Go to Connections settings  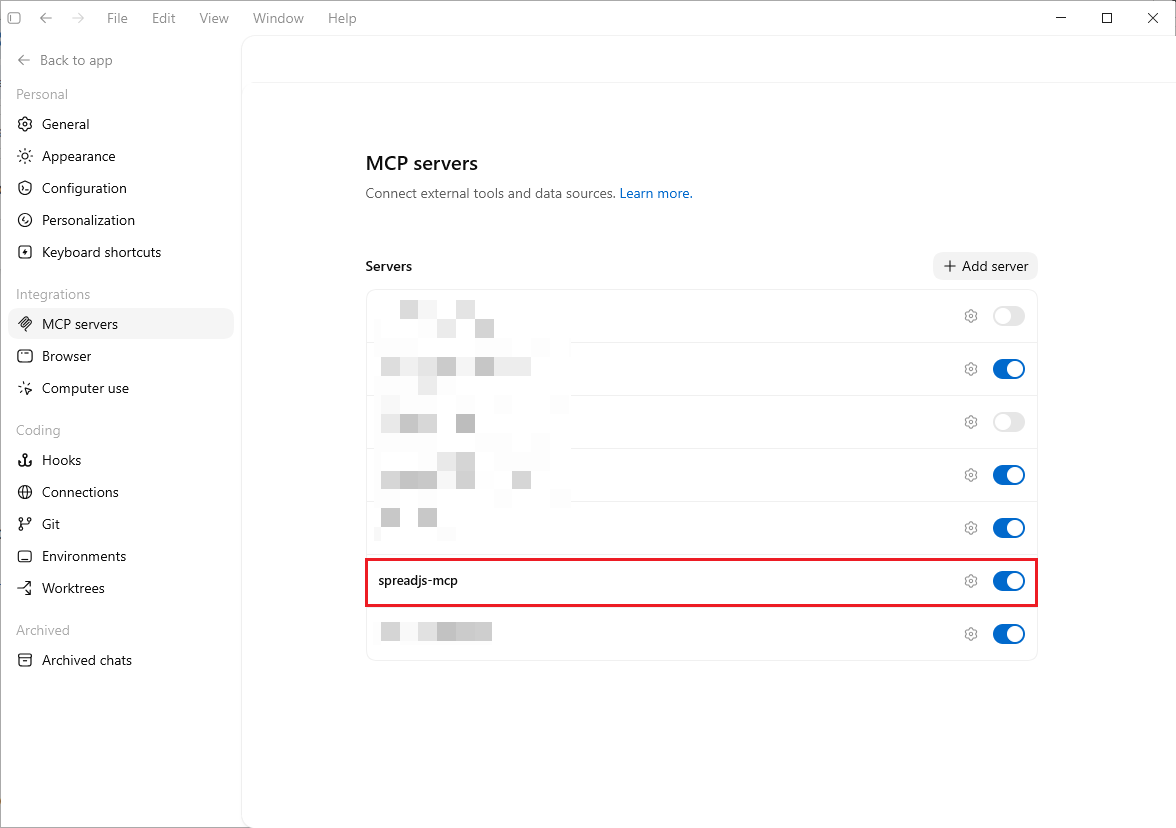(121, 492)
